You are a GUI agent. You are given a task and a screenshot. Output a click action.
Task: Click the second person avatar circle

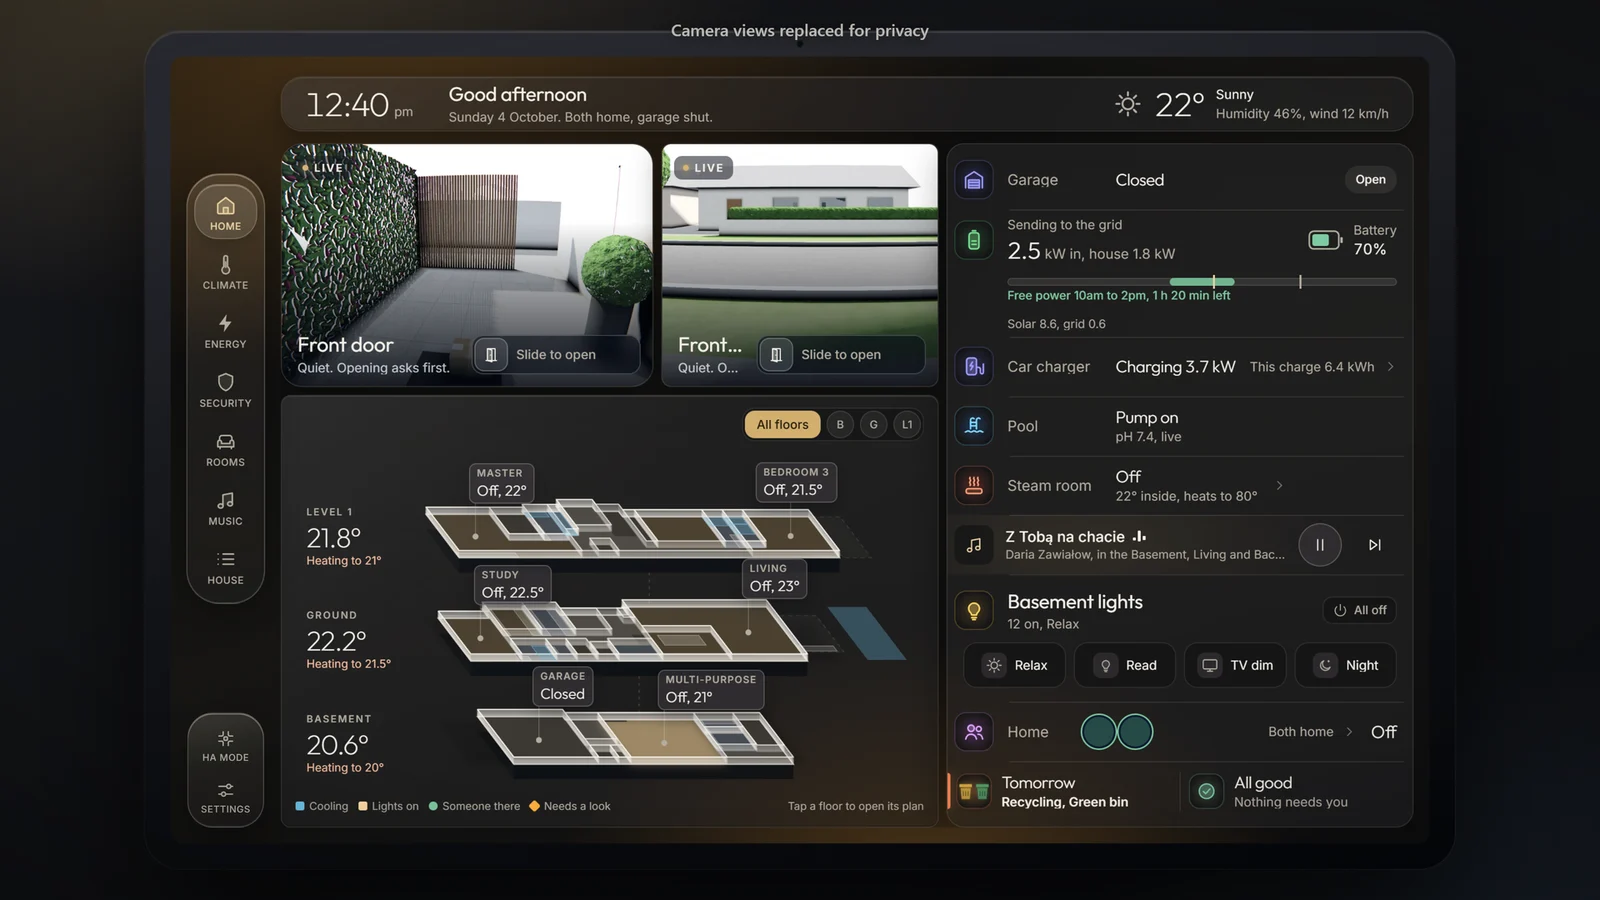pyautogui.click(x=1135, y=732)
